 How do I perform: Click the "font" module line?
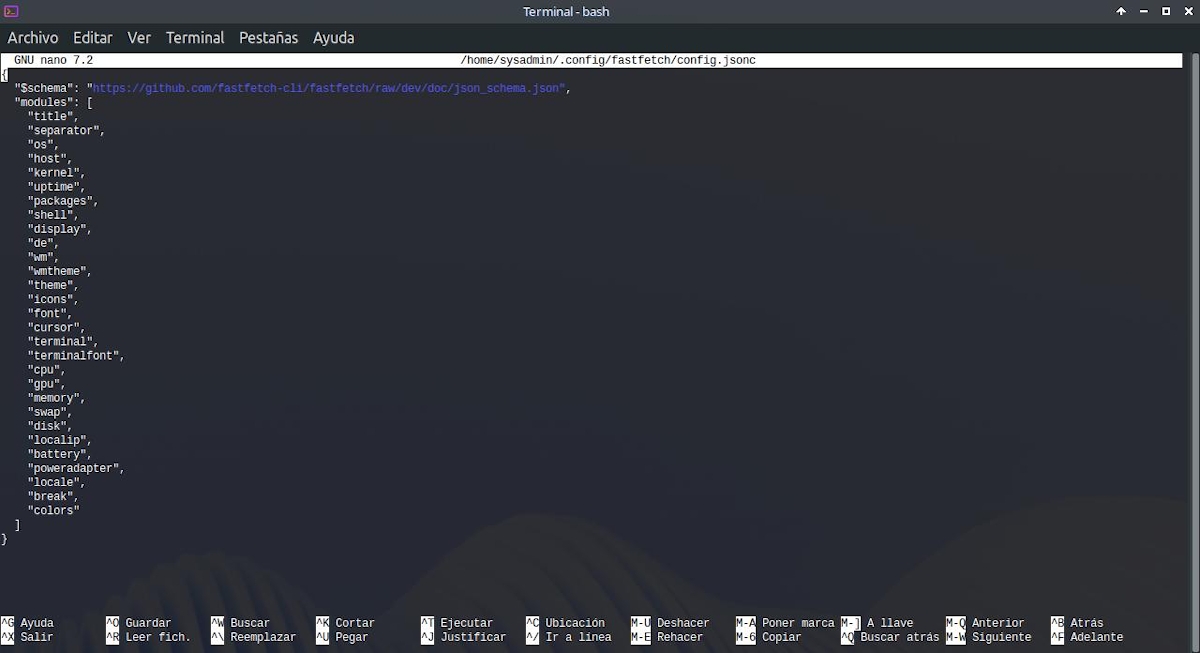click(x=50, y=313)
